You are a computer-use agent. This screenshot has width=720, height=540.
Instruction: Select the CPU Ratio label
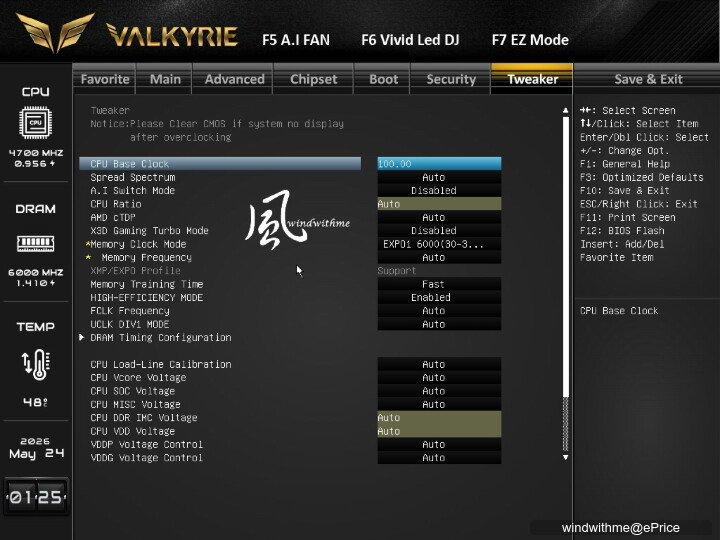[116, 204]
